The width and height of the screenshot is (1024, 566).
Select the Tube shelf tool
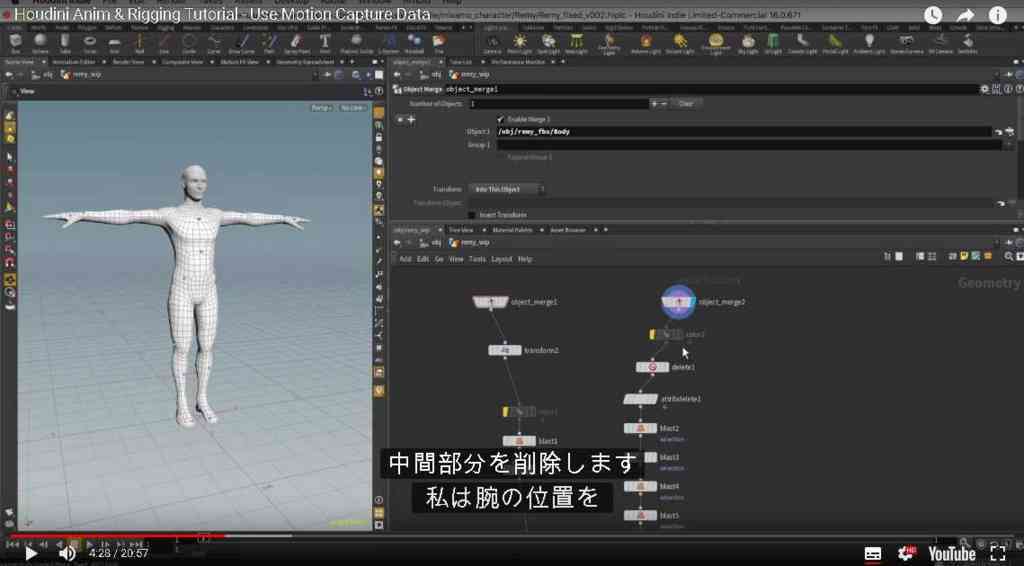(x=65, y=43)
